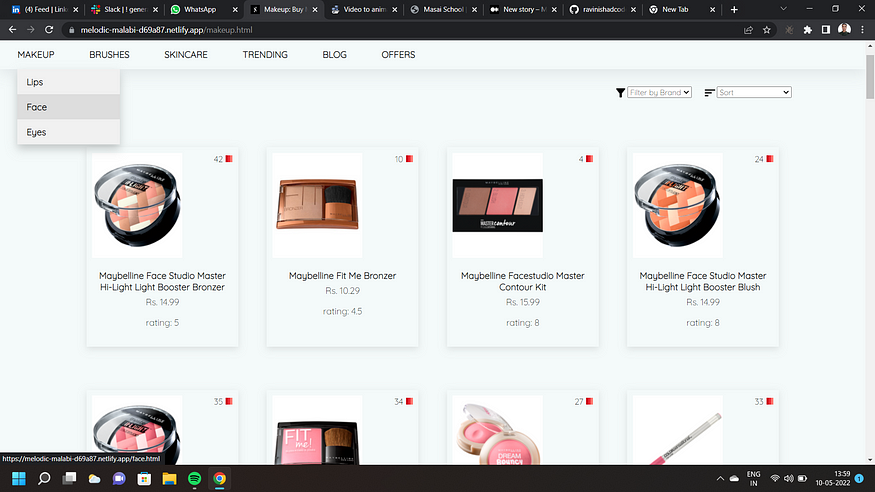Select Face from the Makeup submenu
Image resolution: width=875 pixels, height=492 pixels.
pyautogui.click(x=69, y=107)
